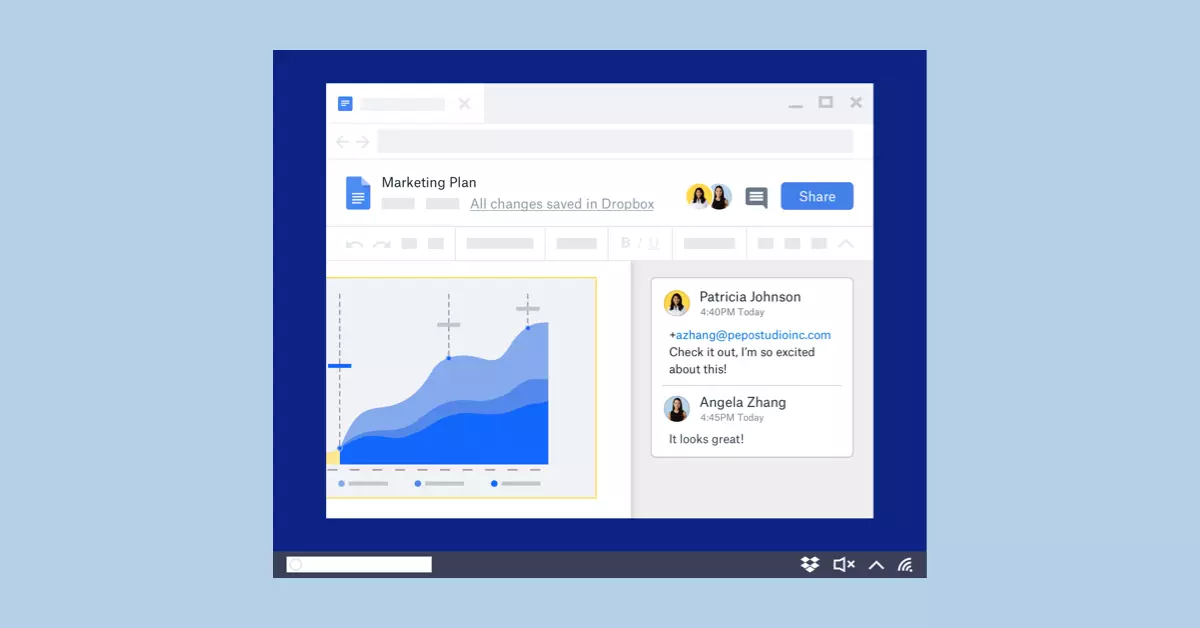Select the area chart in the document
1200x628 pixels.
[461, 387]
